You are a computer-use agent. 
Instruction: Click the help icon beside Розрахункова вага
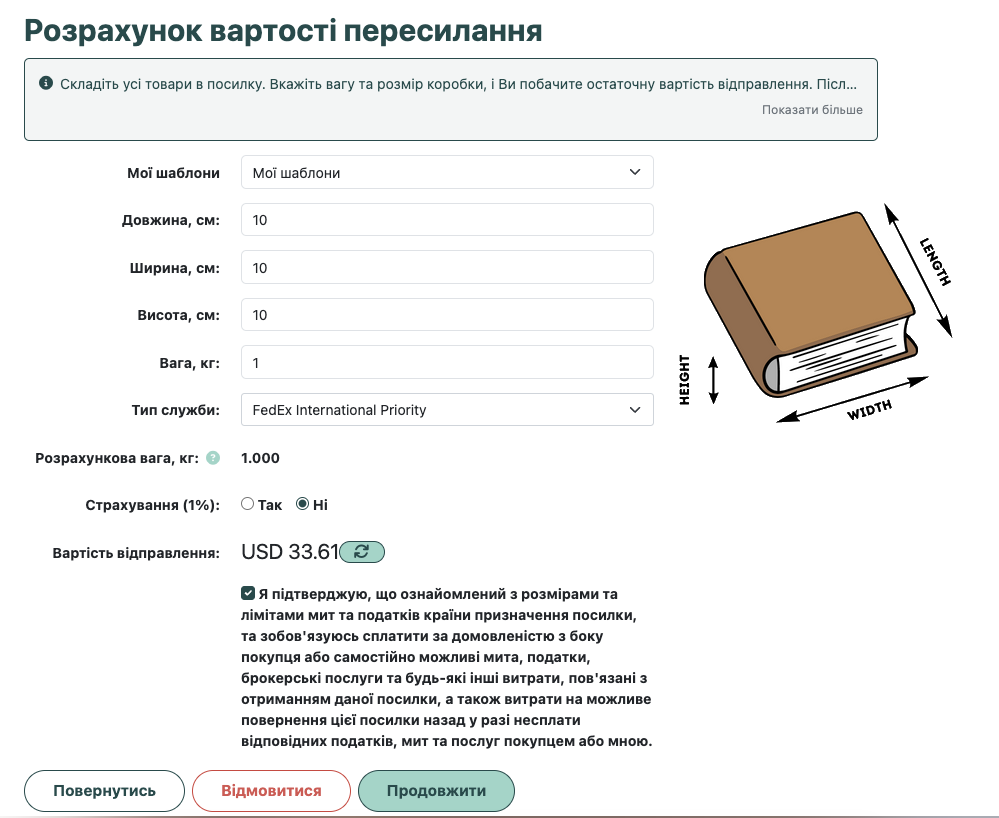coord(213,457)
